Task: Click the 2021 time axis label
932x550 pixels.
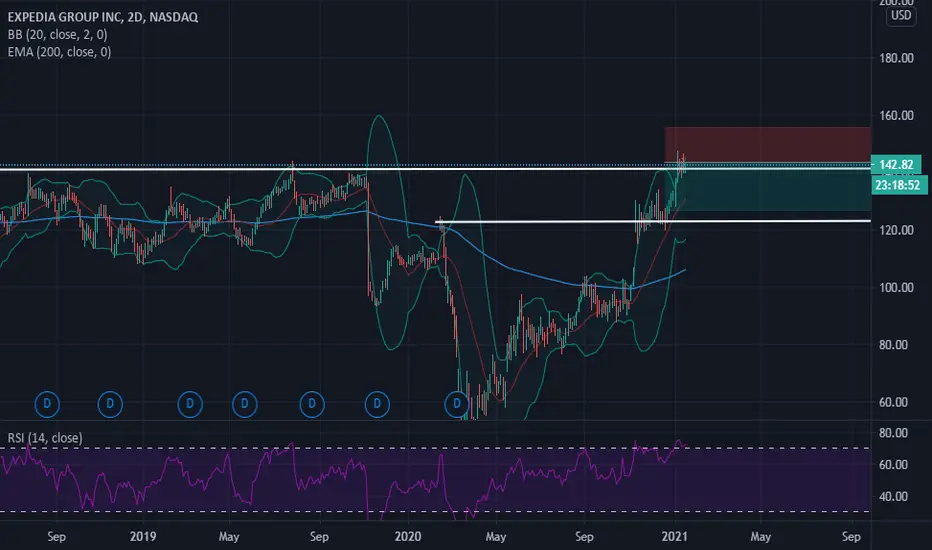Action: [x=674, y=536]
